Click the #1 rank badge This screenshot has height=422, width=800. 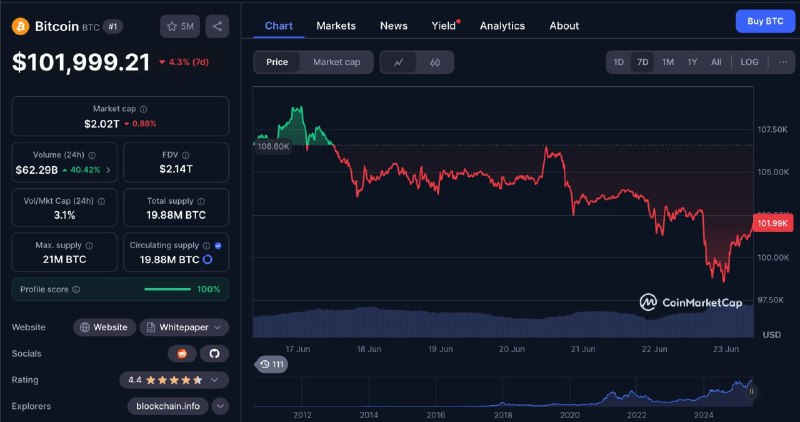click(x=113, y=27)
